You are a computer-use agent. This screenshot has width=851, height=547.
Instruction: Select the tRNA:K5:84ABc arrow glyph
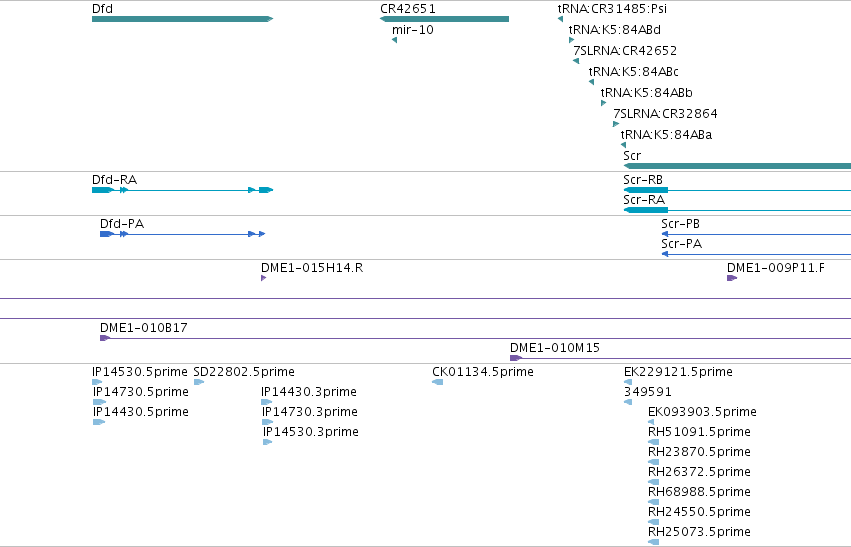coord(592,82)
